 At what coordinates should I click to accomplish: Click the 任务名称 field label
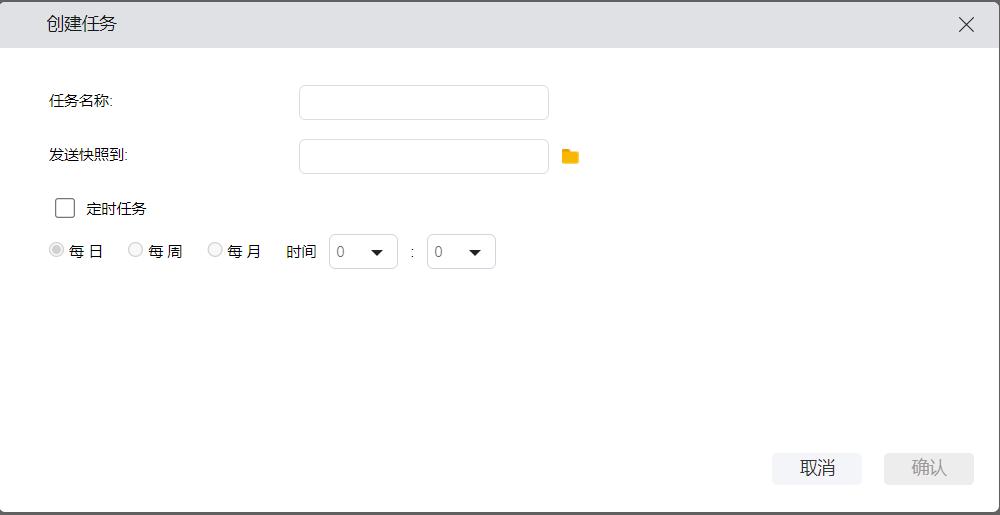(x=81, y=101)
